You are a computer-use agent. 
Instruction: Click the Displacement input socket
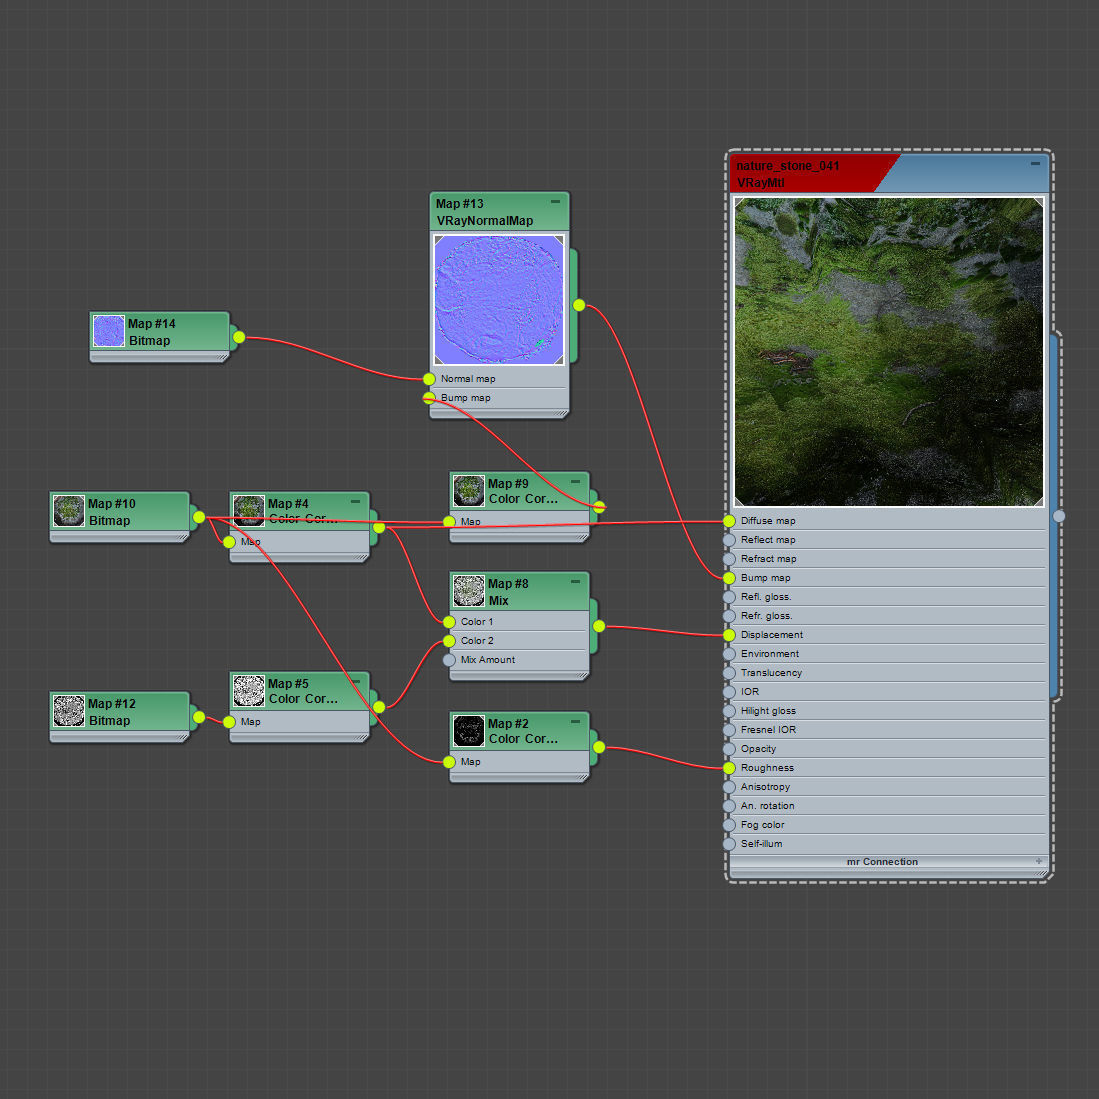pyautogui.click(x=730, y=635)
